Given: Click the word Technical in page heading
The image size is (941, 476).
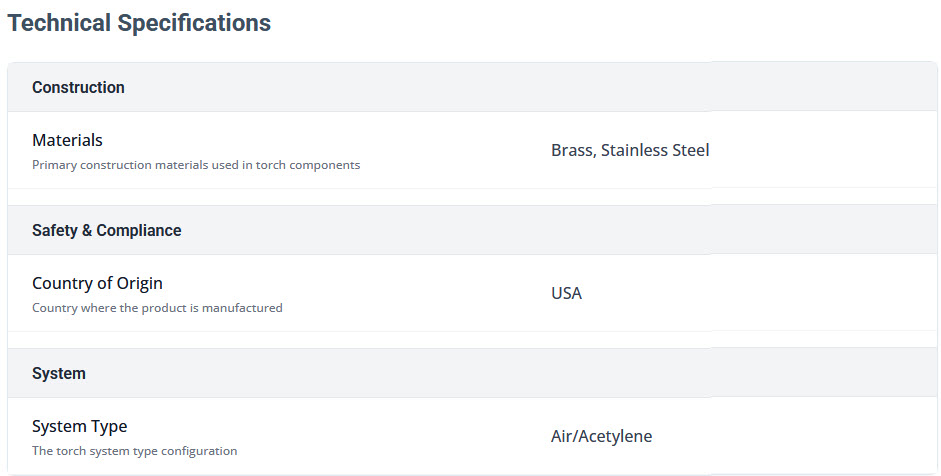Looking at the screenshot, I should tap(59, 23).
